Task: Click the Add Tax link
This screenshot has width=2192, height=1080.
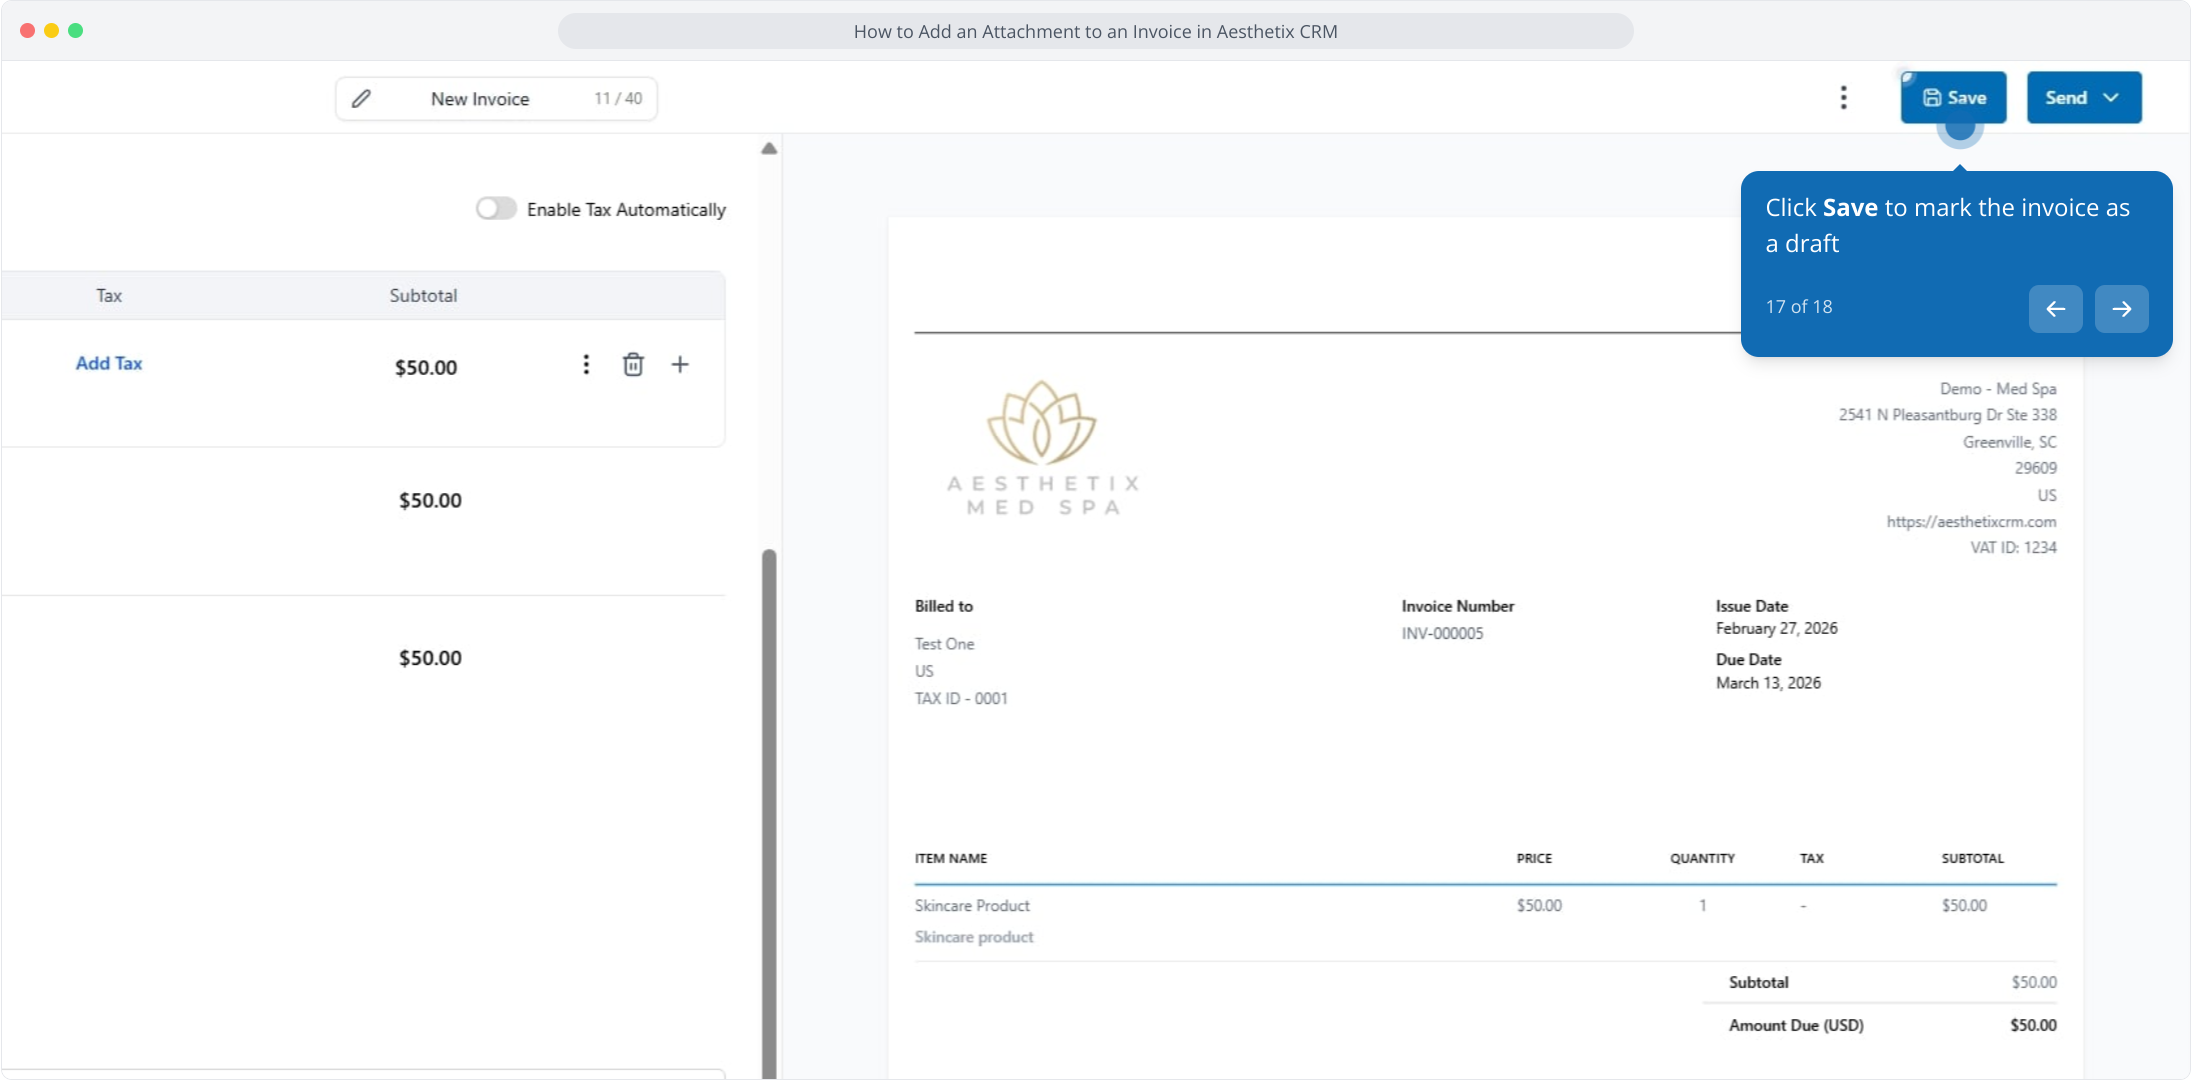Action: [109, 363]
